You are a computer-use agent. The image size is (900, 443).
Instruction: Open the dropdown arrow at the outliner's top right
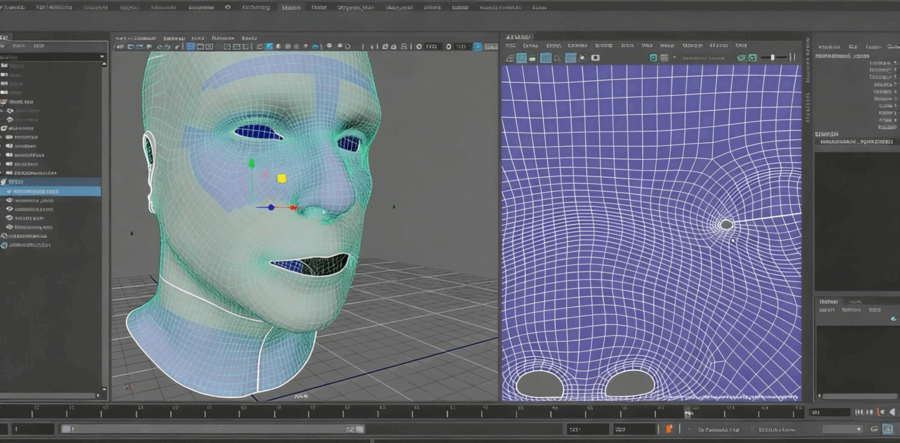pyautogui.click(x=103, y=58)
